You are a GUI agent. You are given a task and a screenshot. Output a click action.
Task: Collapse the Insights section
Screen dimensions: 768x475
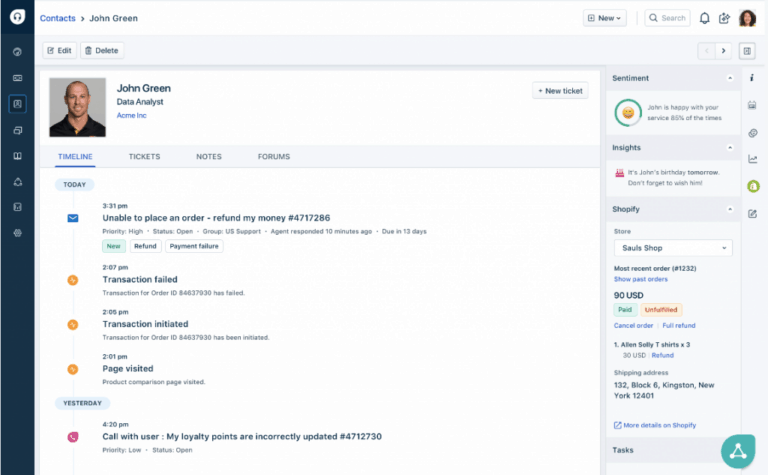point(730,148)
